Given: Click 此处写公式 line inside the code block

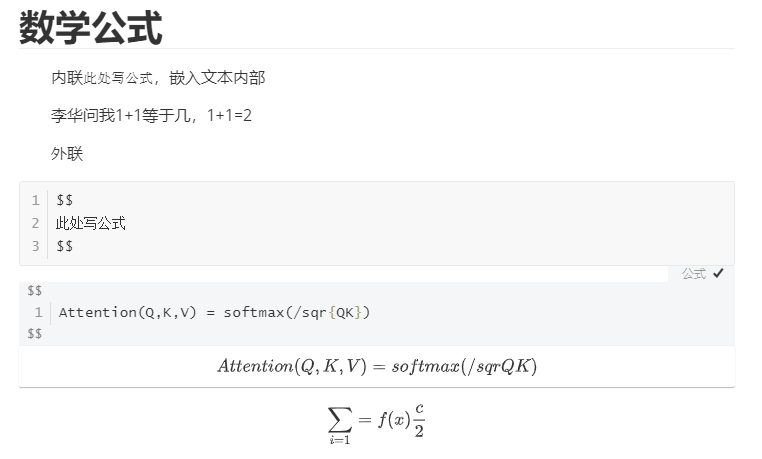Looking at the screenshot, I should (x=91, y=223).
